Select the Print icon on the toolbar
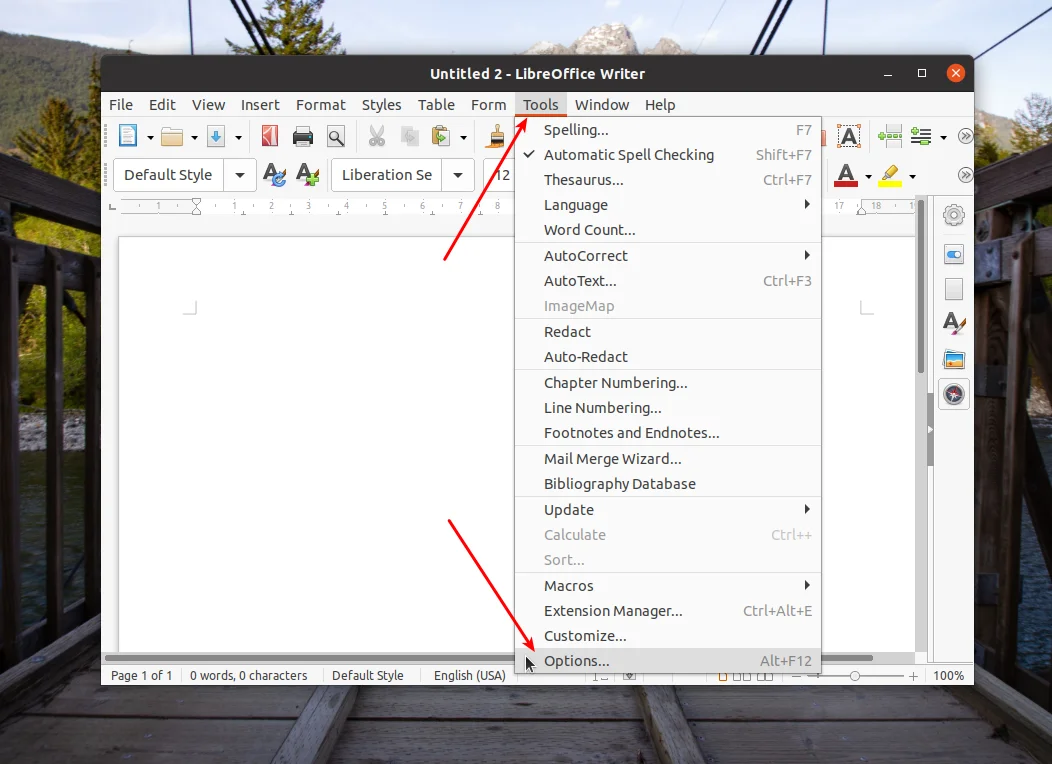1052x764 pixels. [303, 136]
